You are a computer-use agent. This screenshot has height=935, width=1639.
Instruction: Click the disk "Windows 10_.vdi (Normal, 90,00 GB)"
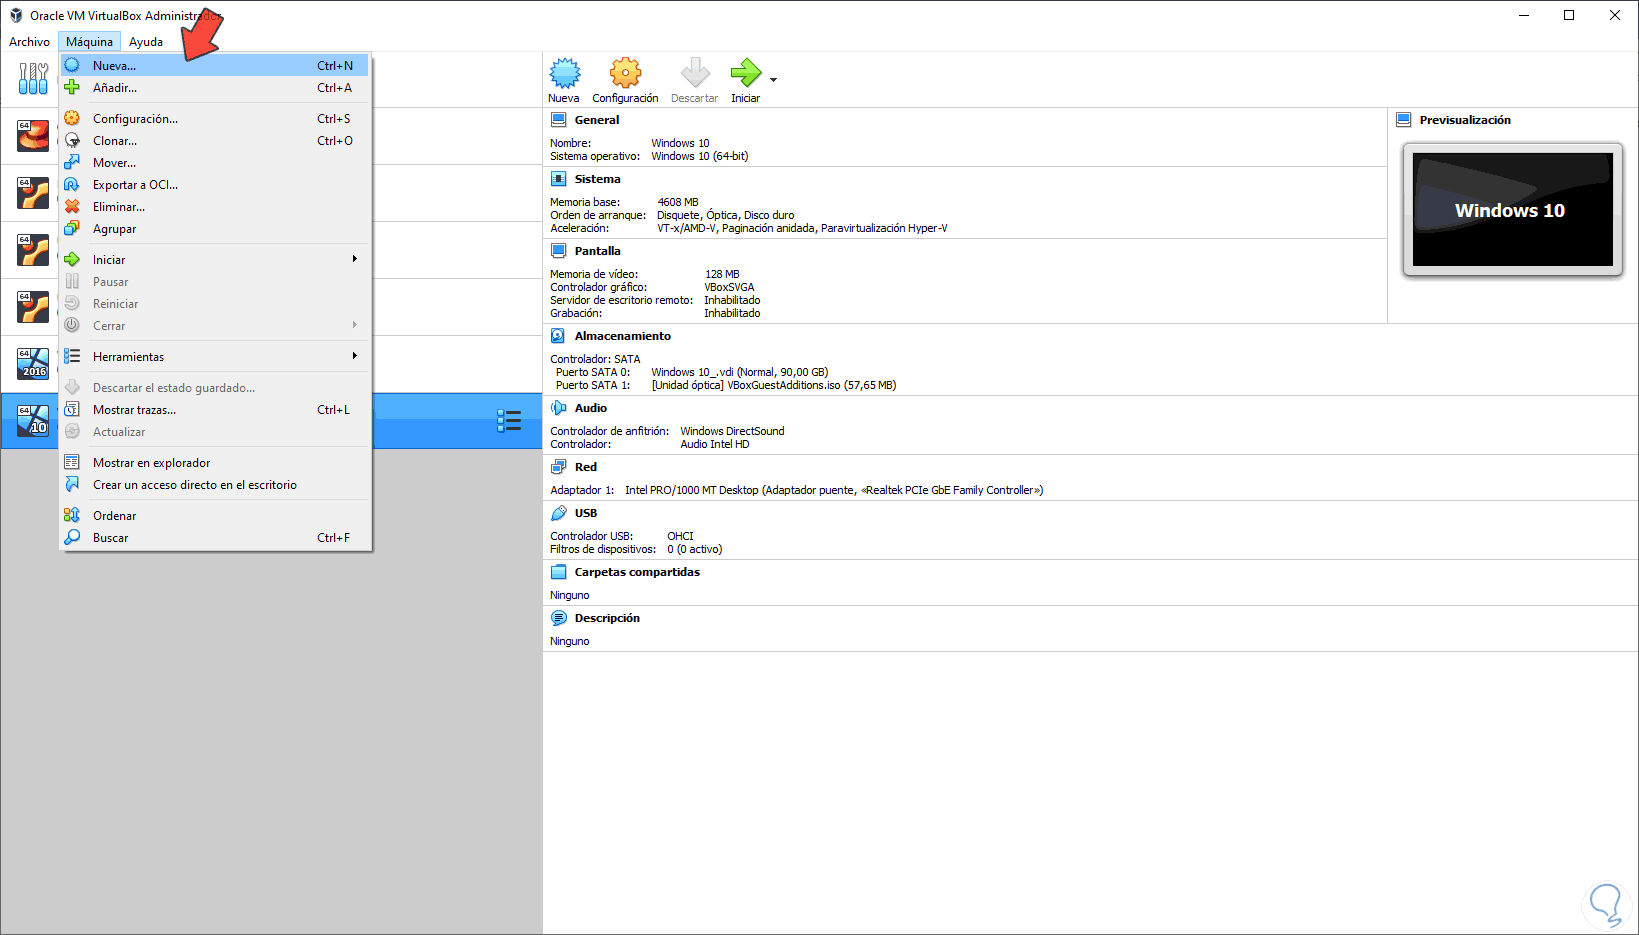(x=739, y=372)
